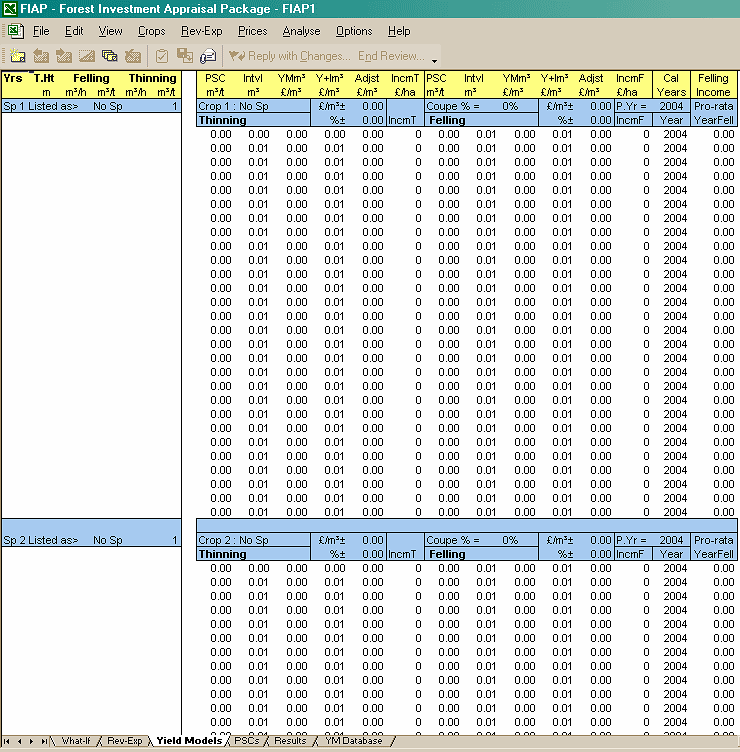Click the Reply with Changes button
740x752 pixels.
[x=290, y=56]
